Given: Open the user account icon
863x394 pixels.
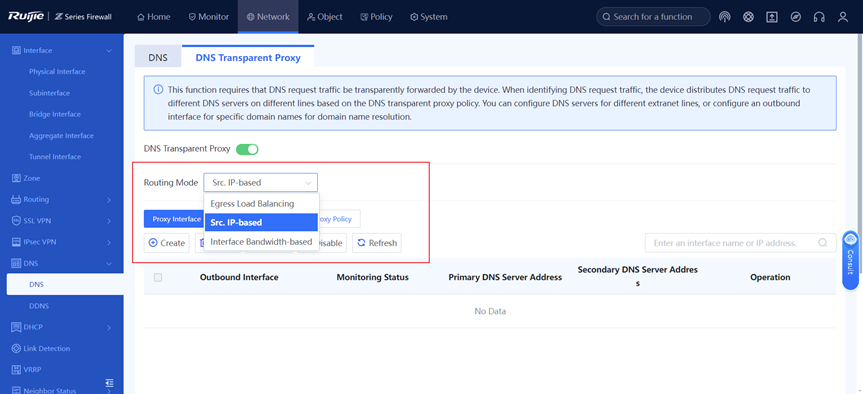Looking at the screenshot, I should (843, 17).
